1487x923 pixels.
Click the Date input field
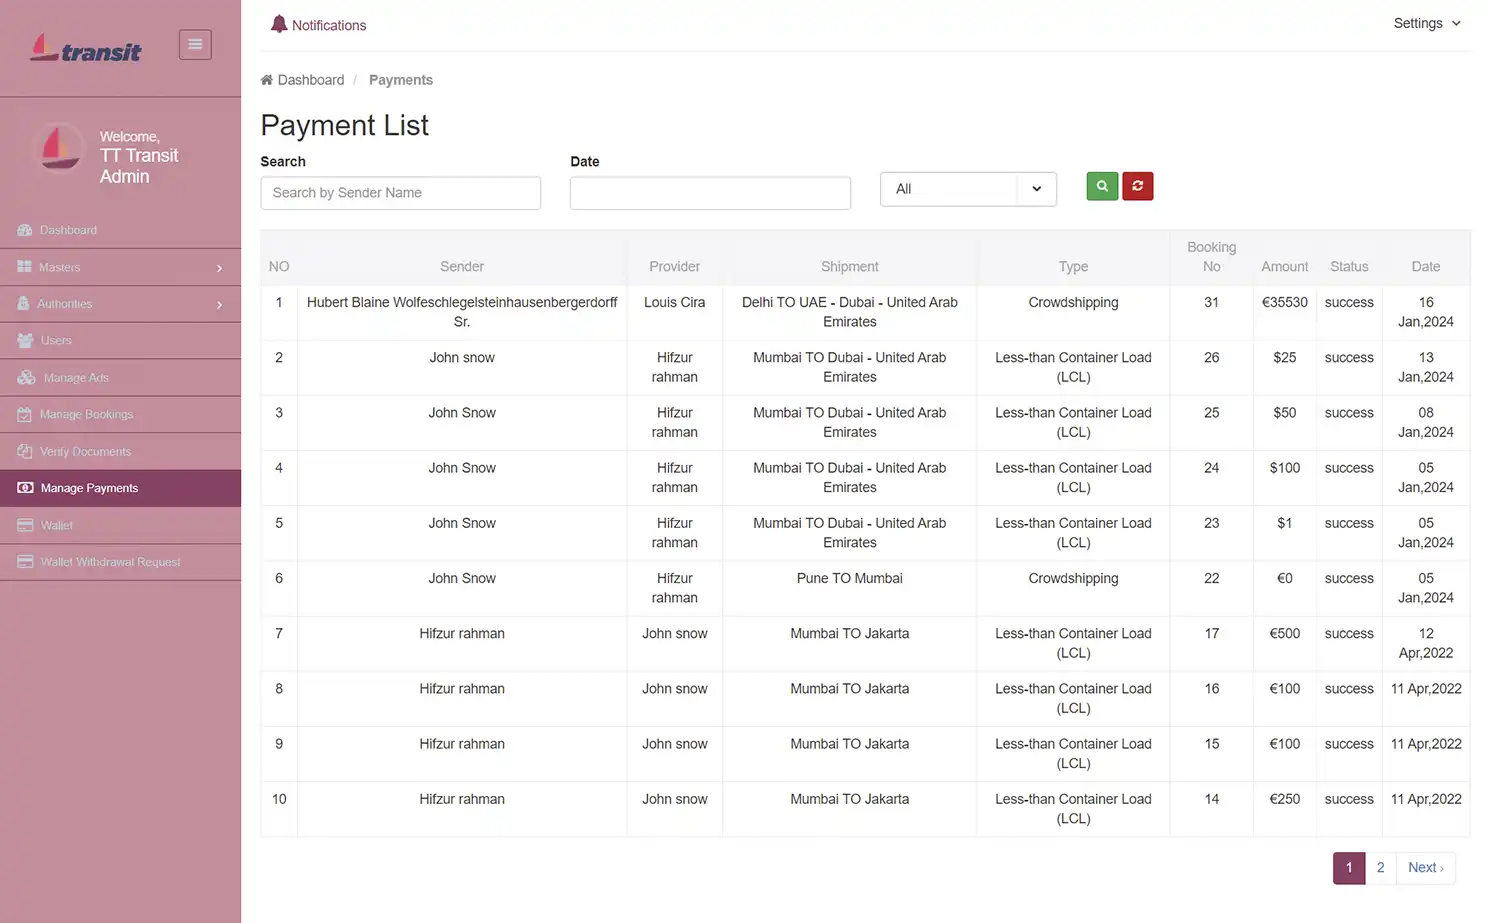[710, 193]
